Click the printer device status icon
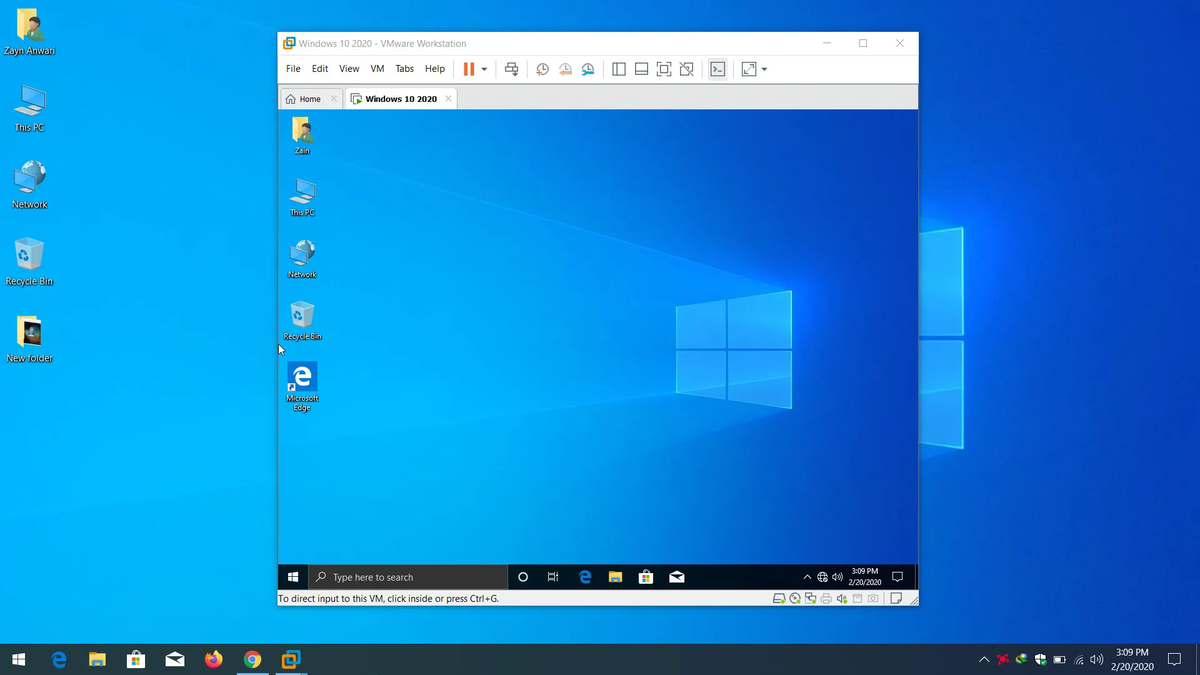 [826, 599]
